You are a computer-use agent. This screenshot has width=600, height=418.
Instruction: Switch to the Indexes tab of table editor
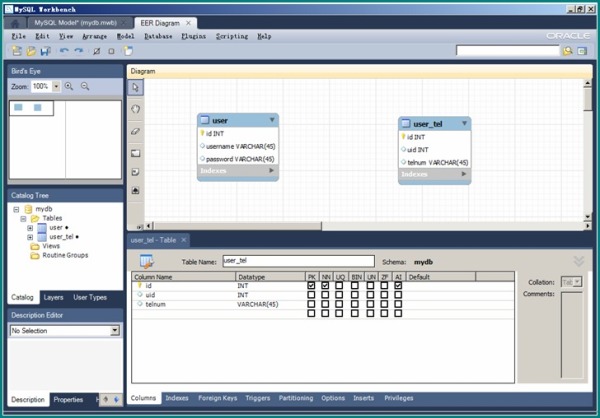(177, 398)
